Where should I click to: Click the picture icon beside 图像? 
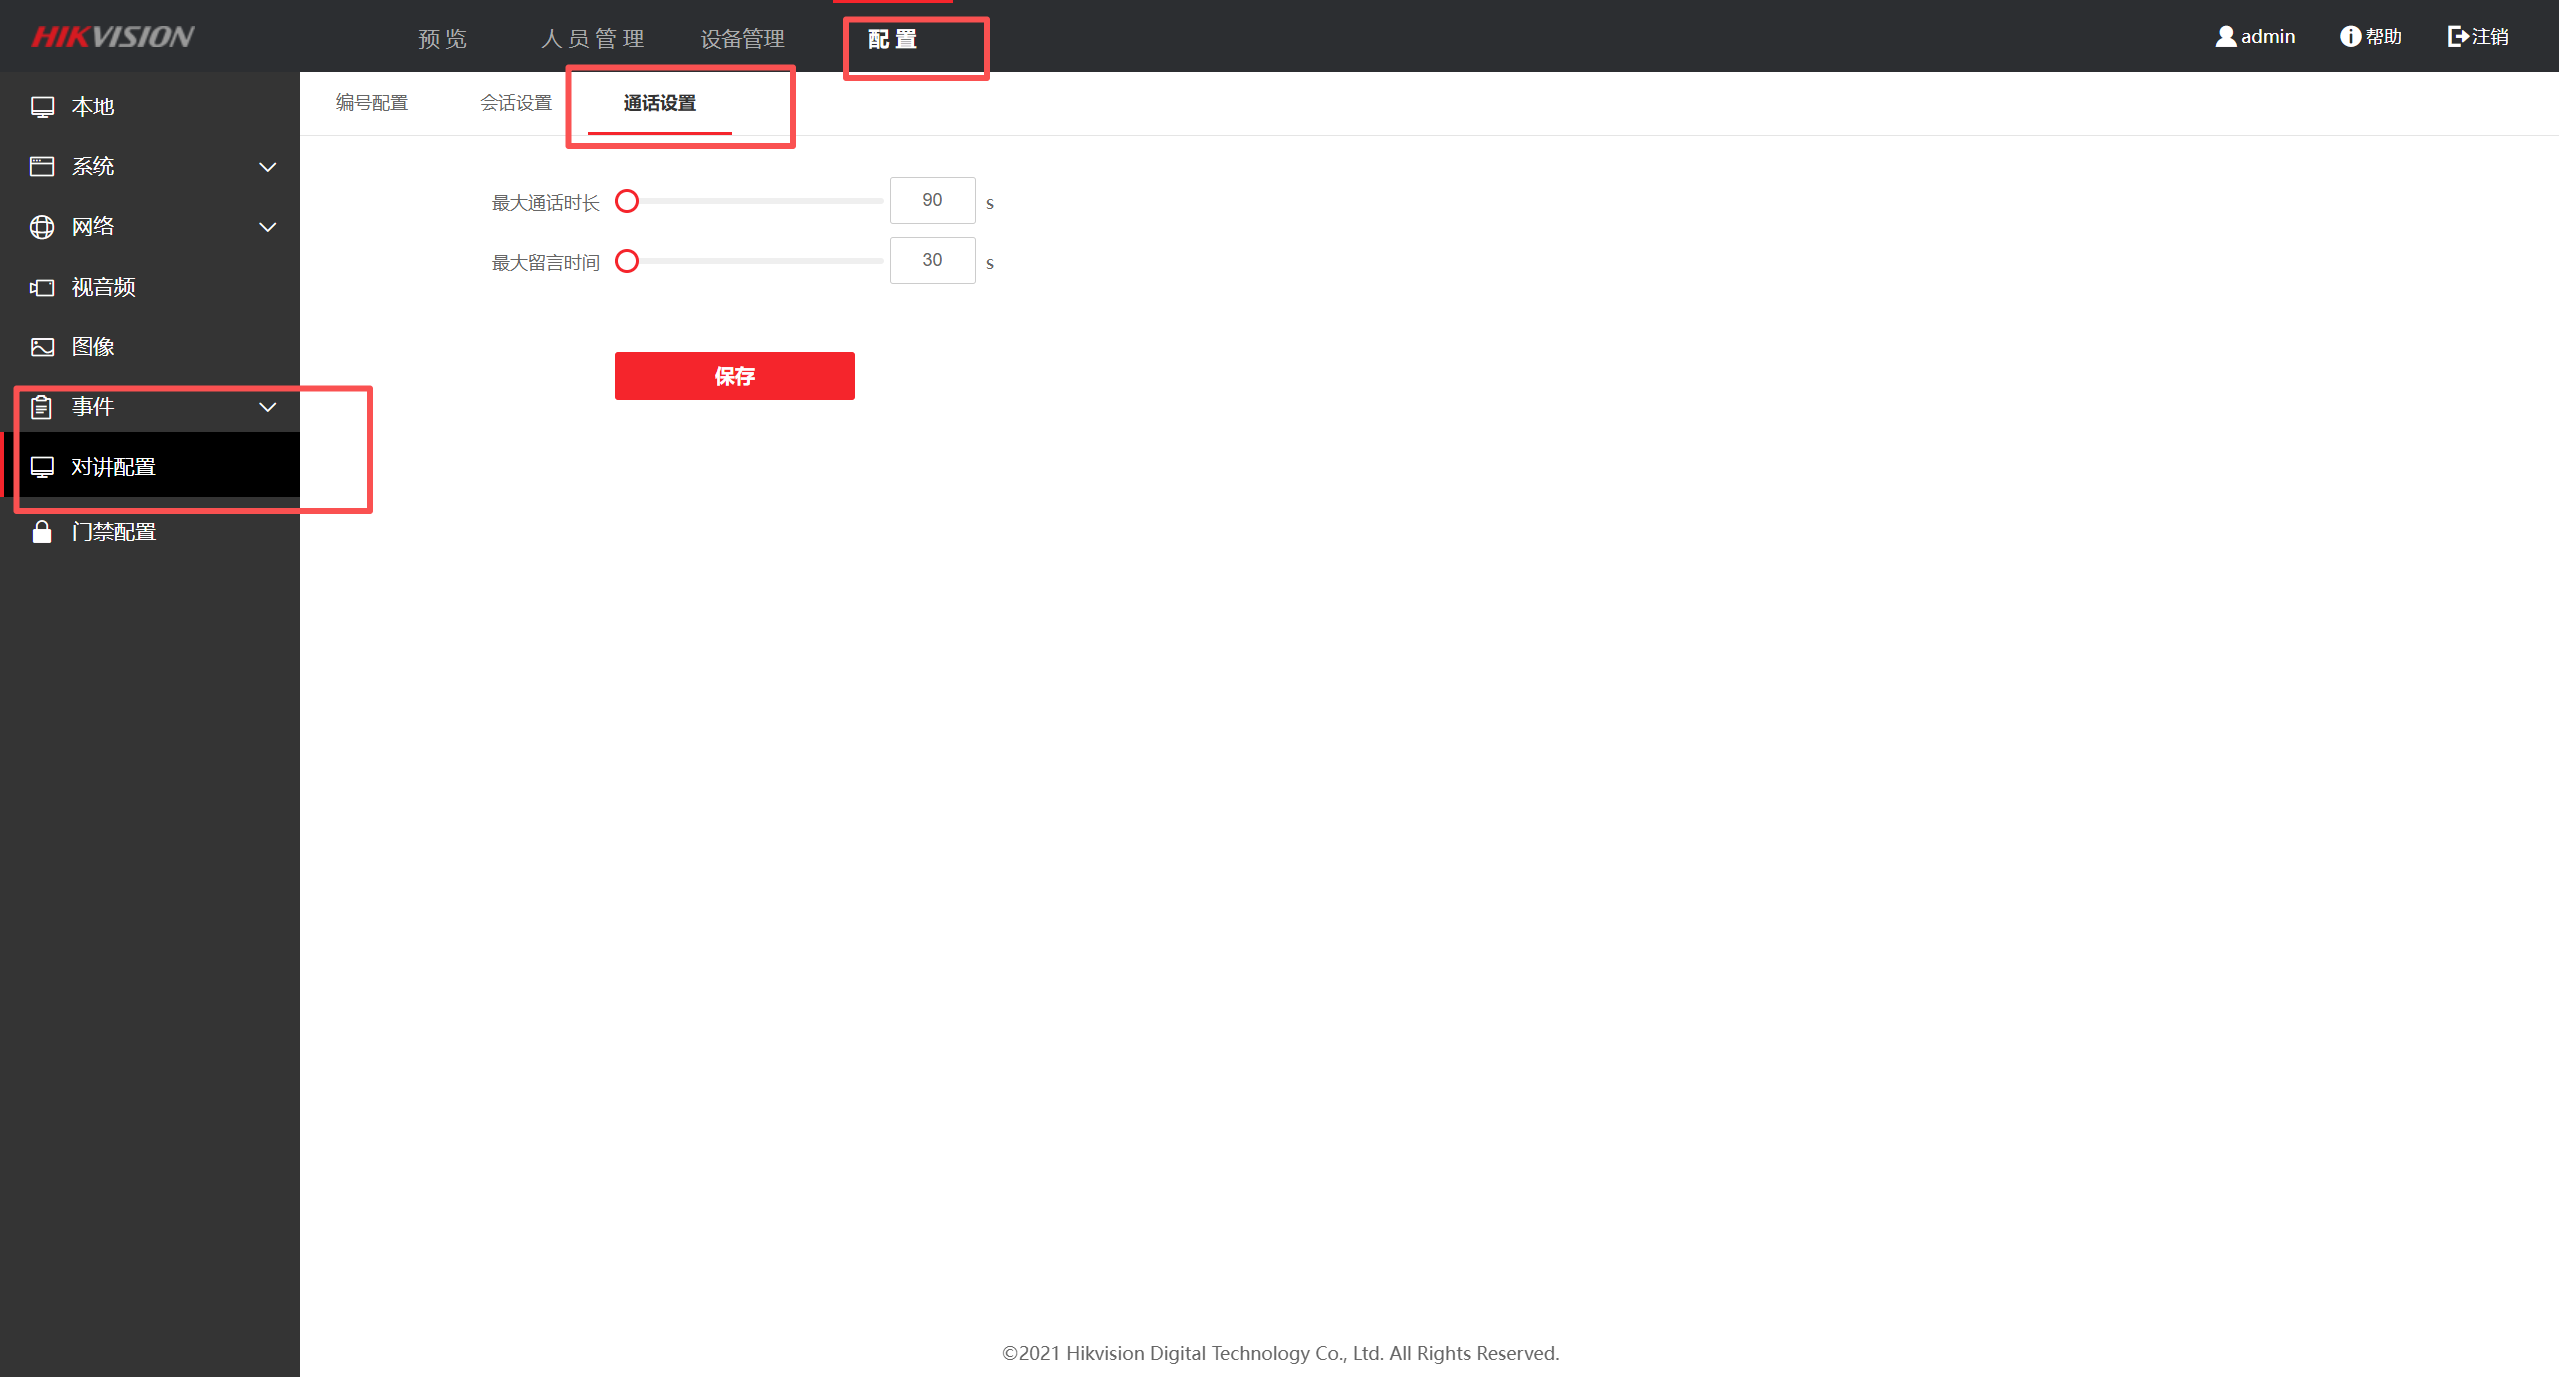click(42, 347)
